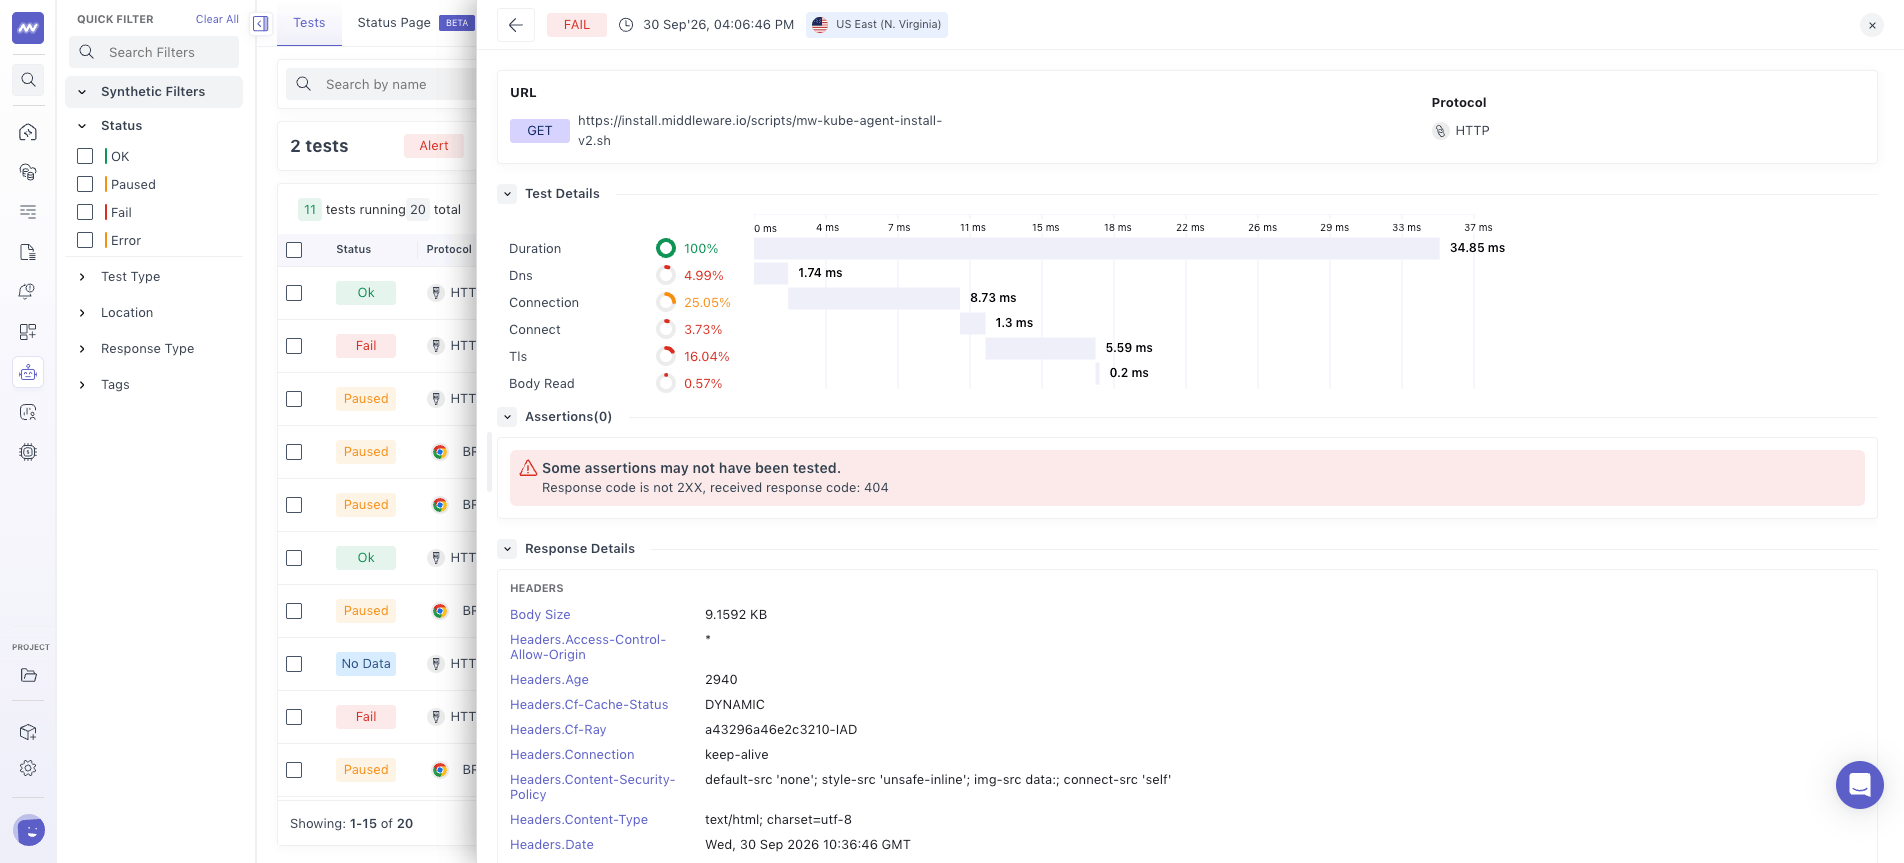The height and width of the screenshot is (863, 1904).
Task: Open the dashboard widgets icon in sidebar
Action: pyautogui.click(x=28, y=332)
